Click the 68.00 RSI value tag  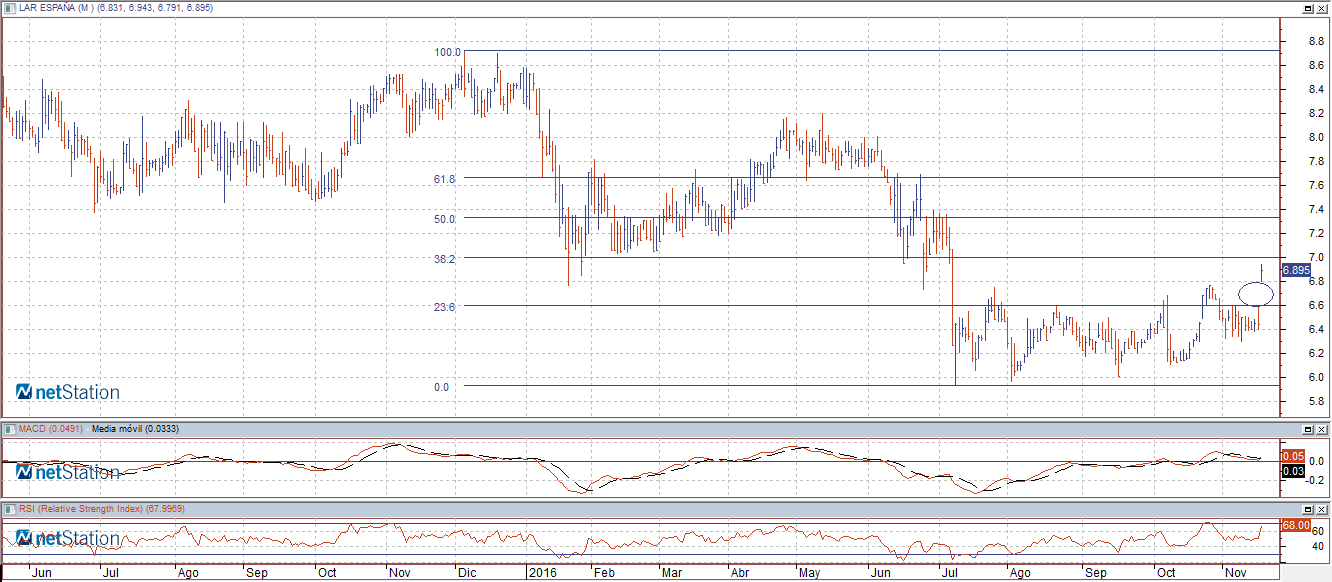click(x=1295, y=524)
